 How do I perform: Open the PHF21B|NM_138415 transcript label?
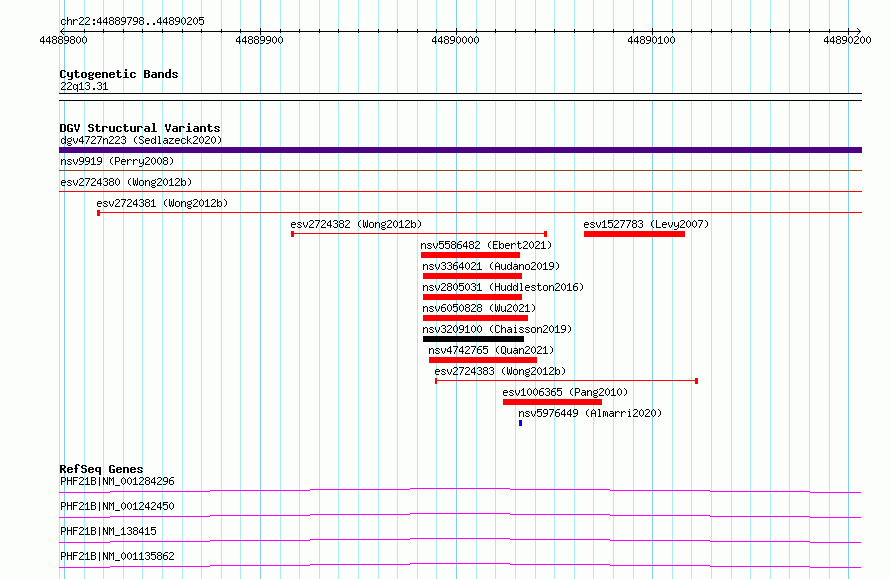pos(108,531)
